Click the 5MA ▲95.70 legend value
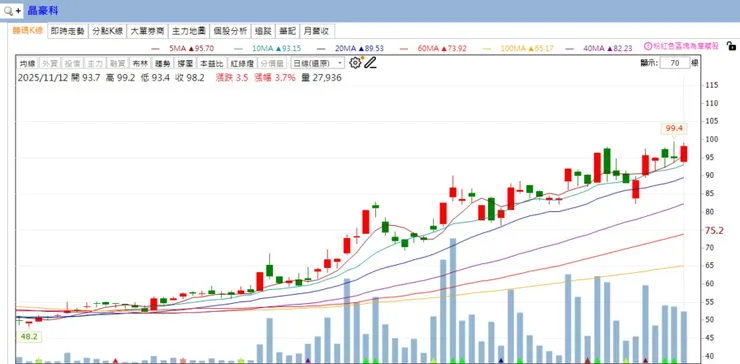The width and height of the screenshot is (740, 364). click(x=192, y=48)
